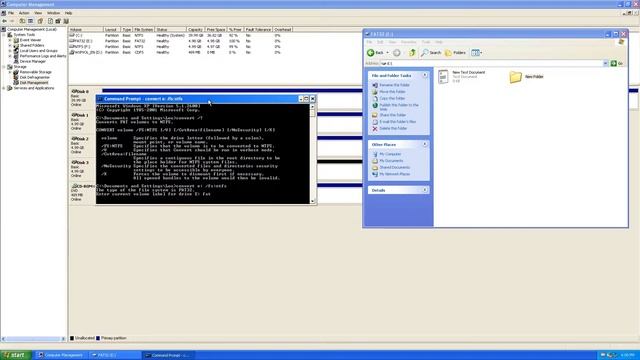Expand Event Viewer tree node
Image resolution: width=640 pixels, height=360 pixels.
pyautogui.click(x=10, y=40)
